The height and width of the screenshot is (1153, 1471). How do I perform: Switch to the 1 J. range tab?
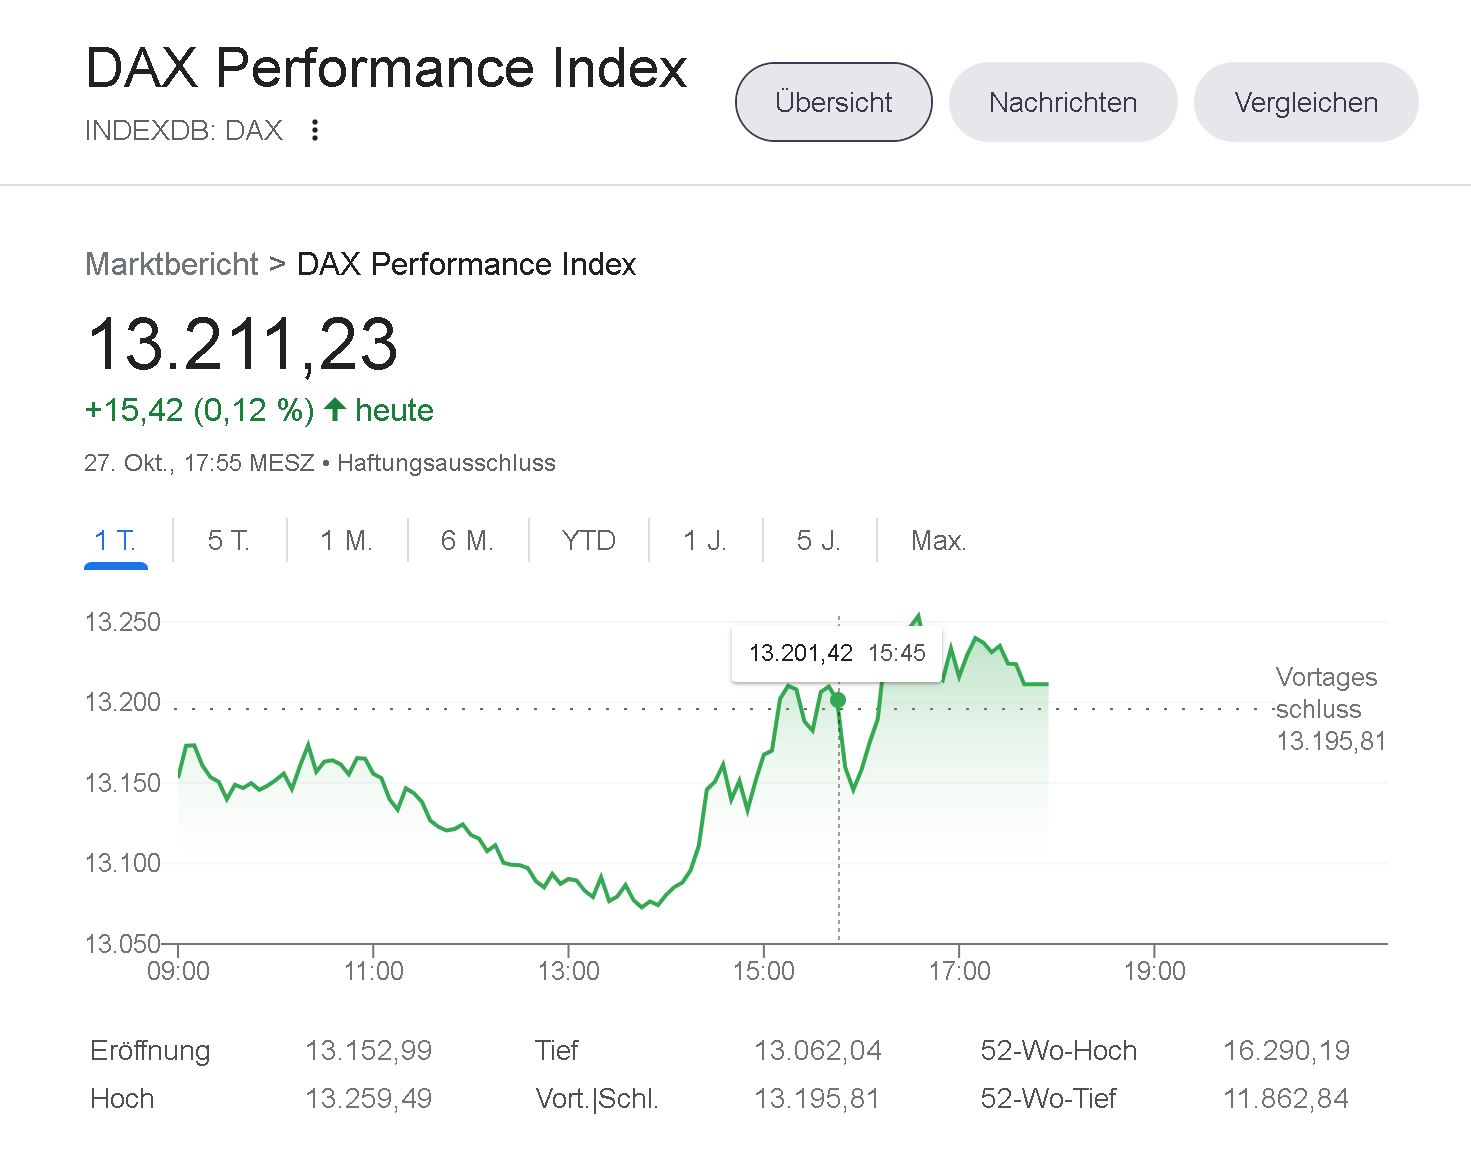tap(704, 541)
